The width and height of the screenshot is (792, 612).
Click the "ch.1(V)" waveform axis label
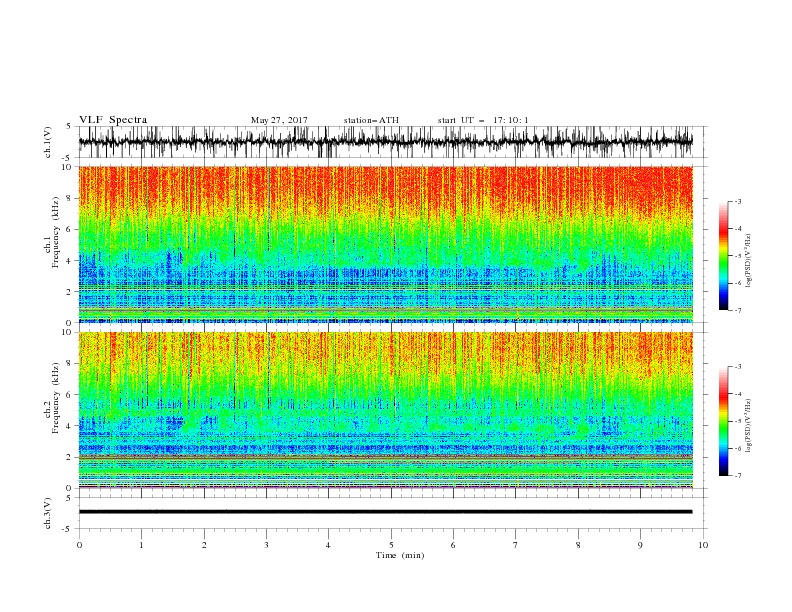pos(48,142)
